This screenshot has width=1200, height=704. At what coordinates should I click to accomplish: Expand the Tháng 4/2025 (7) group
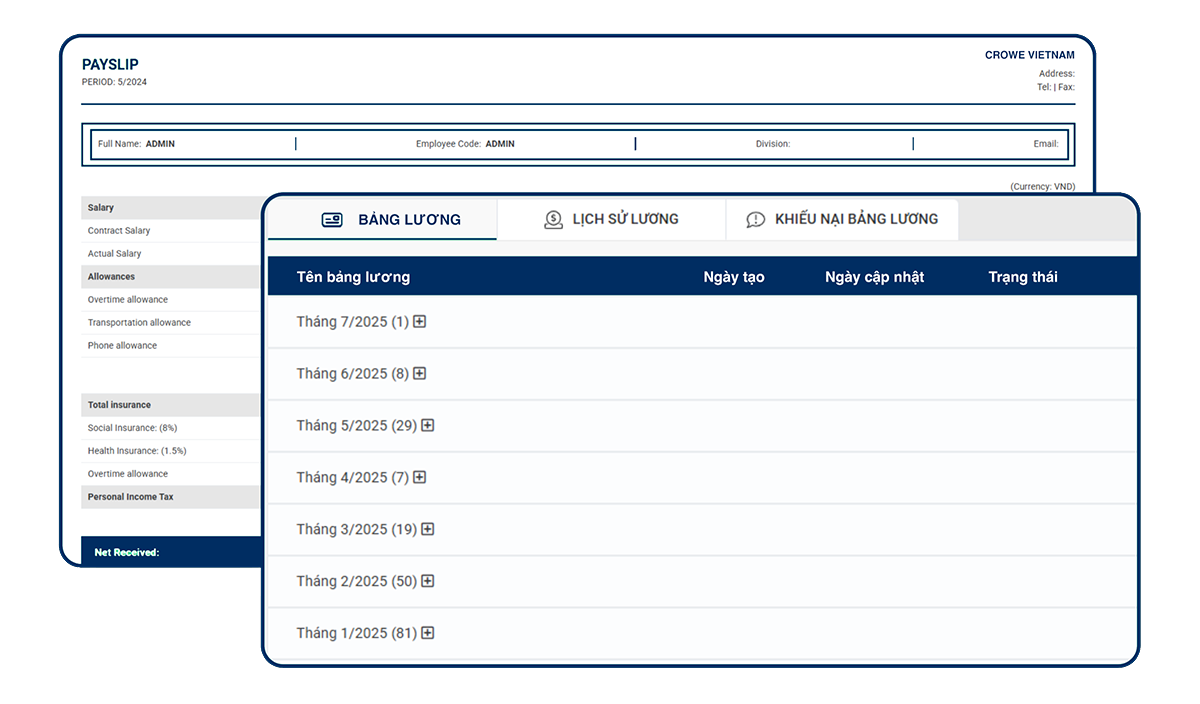point(420,478)
